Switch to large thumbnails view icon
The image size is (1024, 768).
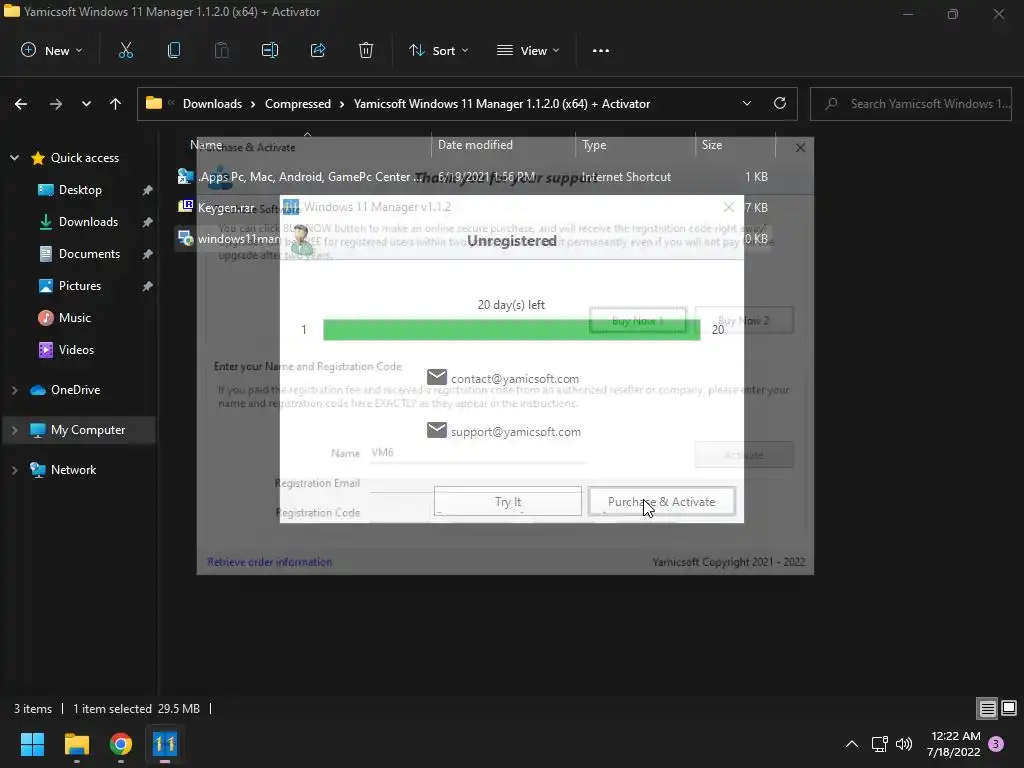1009,708
